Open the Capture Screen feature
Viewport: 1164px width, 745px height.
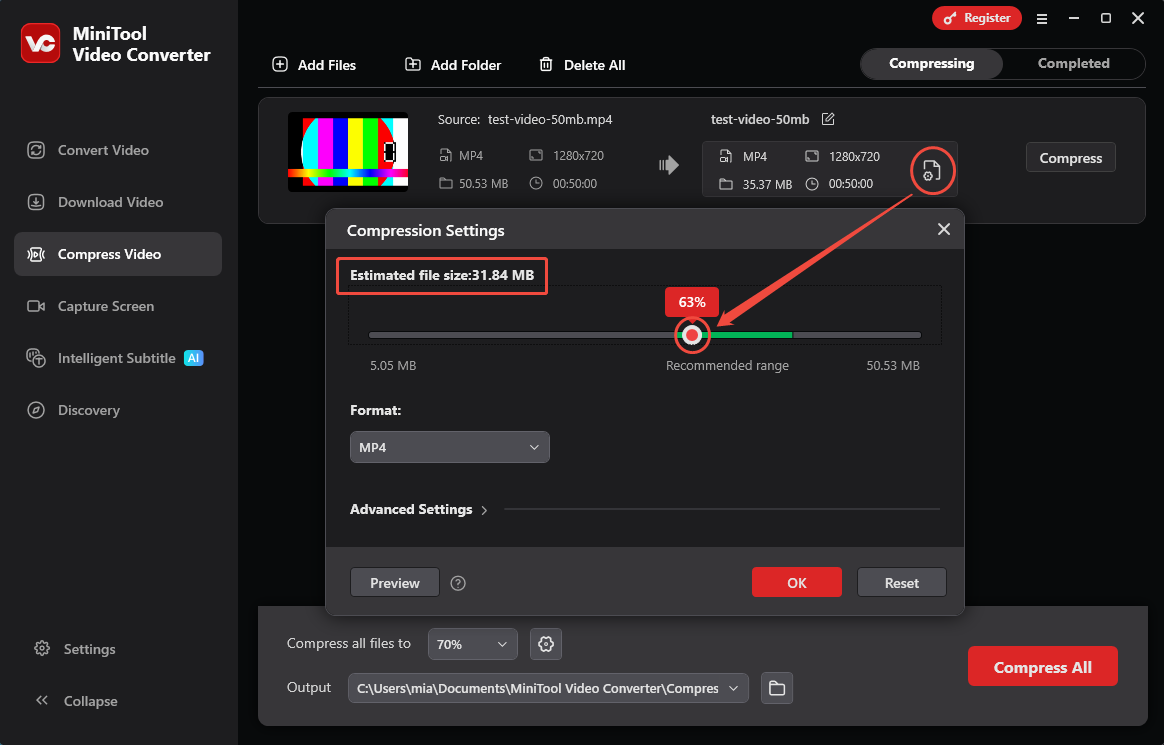38,305
